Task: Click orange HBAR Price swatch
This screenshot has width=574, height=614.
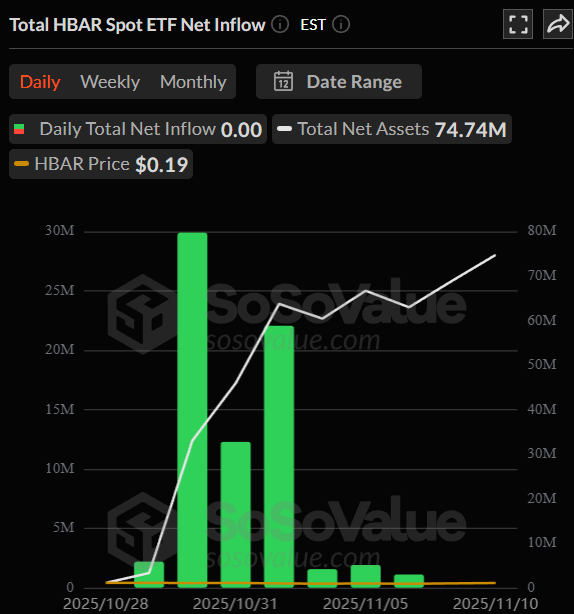Action: [22, 163]
